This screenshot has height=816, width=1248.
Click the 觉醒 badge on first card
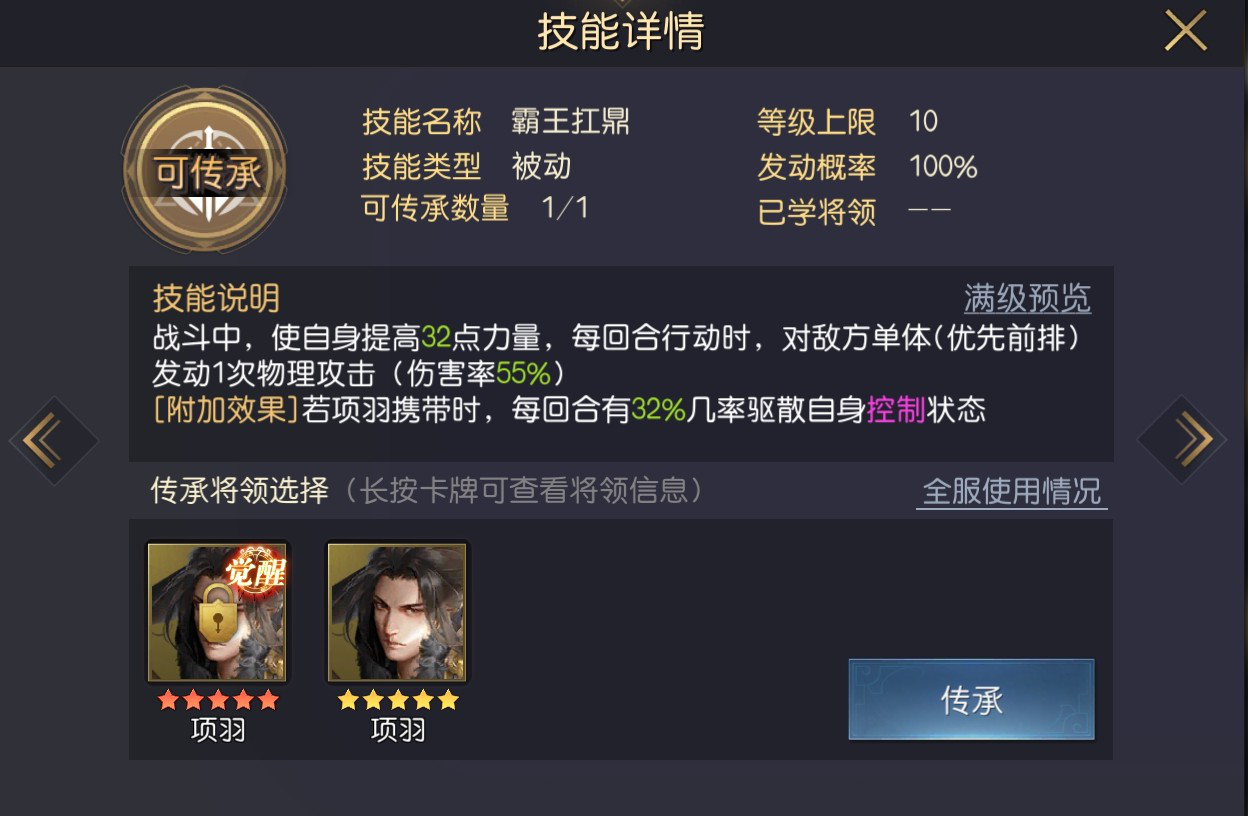(256, 572)
